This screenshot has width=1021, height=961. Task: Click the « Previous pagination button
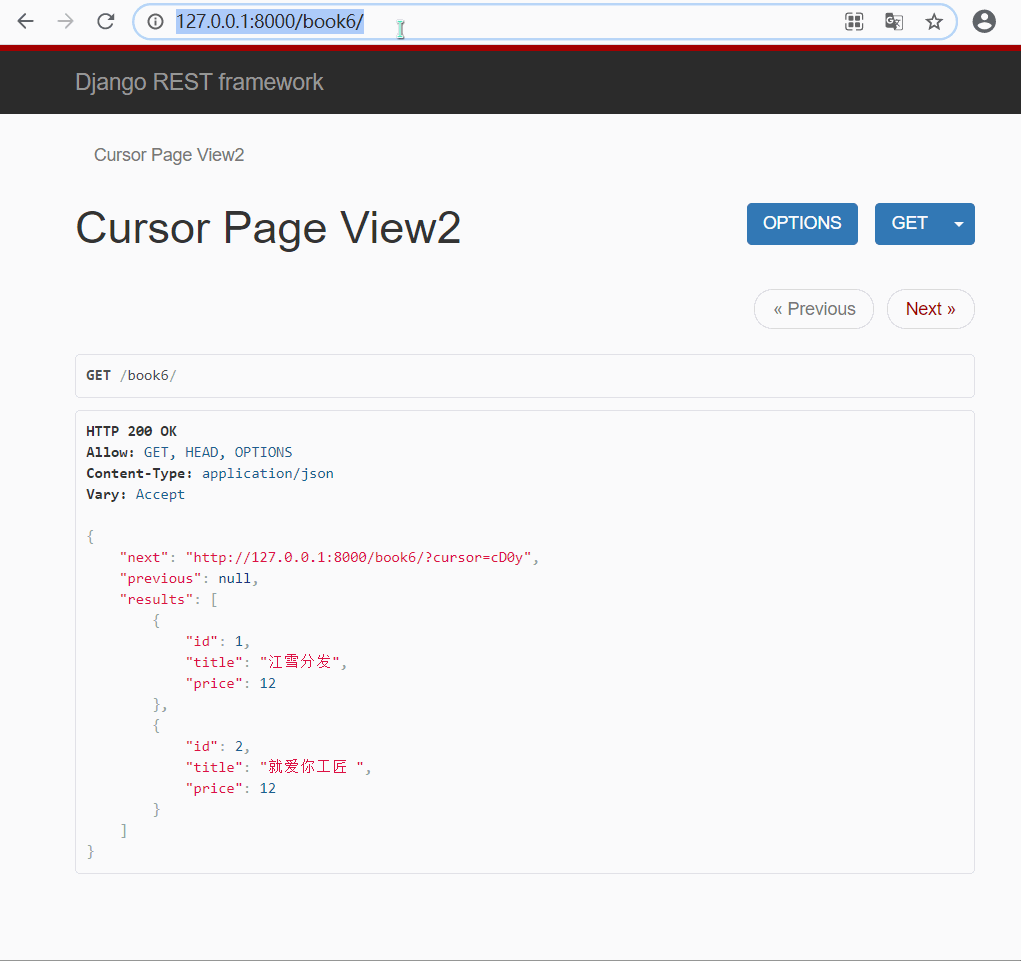point(813,309)
